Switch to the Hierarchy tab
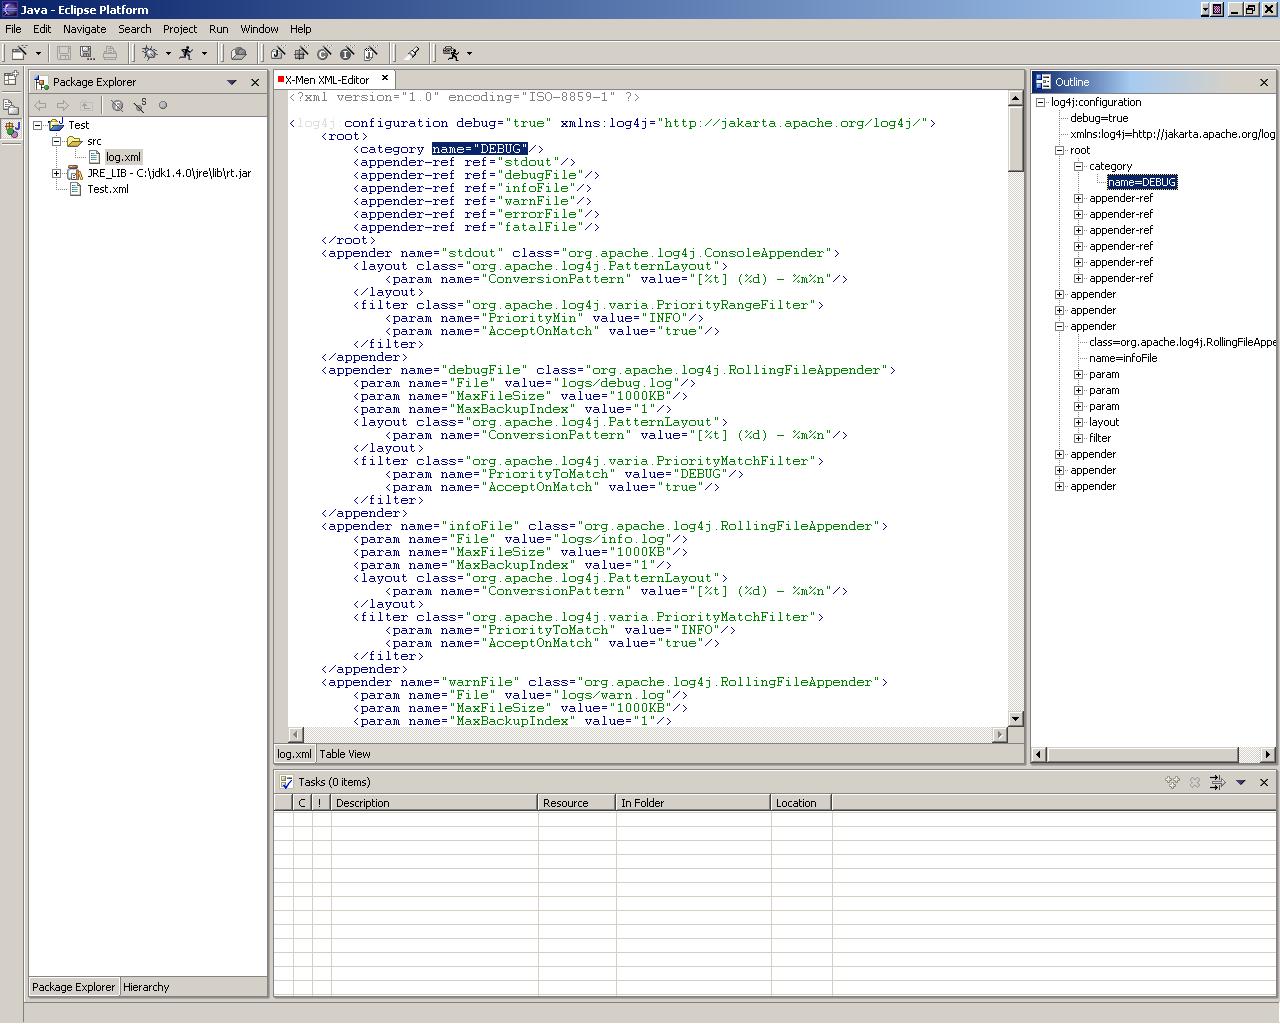 tap(146, 987)
